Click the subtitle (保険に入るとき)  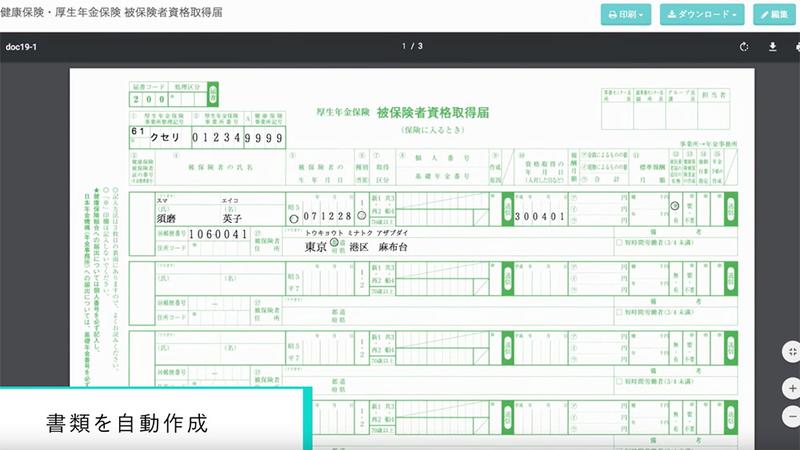[433, 130]
